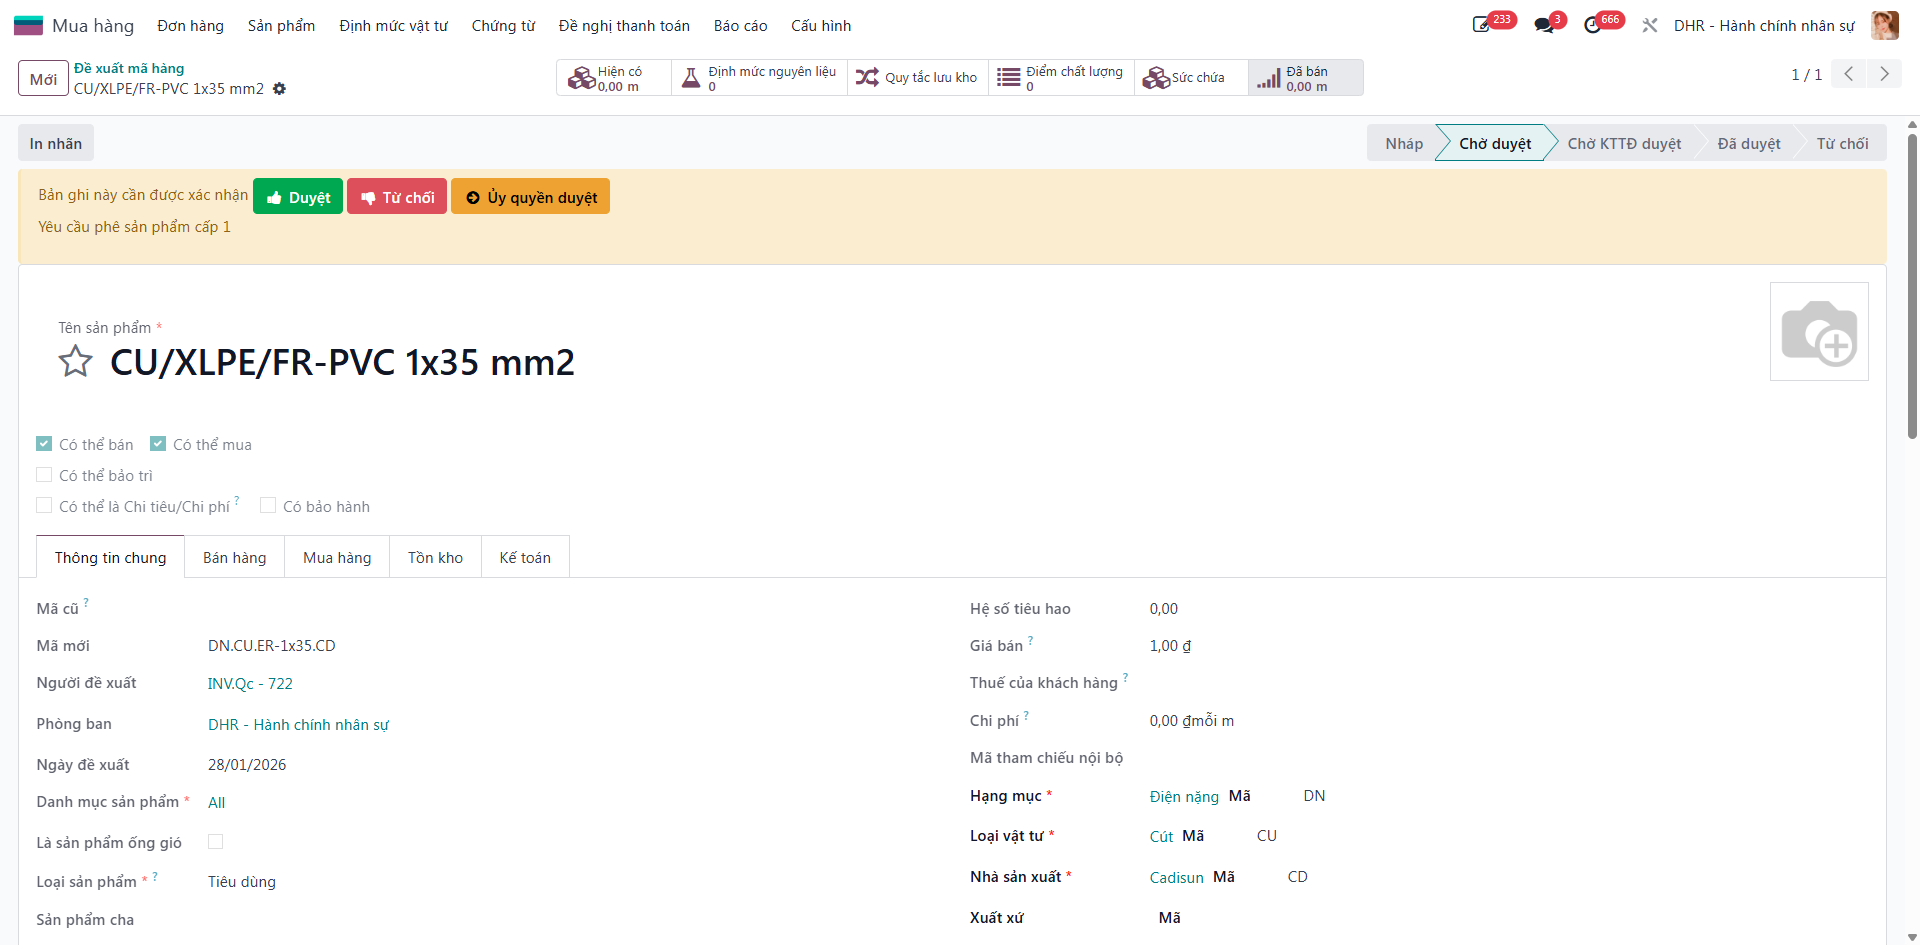
Task: Switch to the Bán hàng tab
Action: pos(235,557)
